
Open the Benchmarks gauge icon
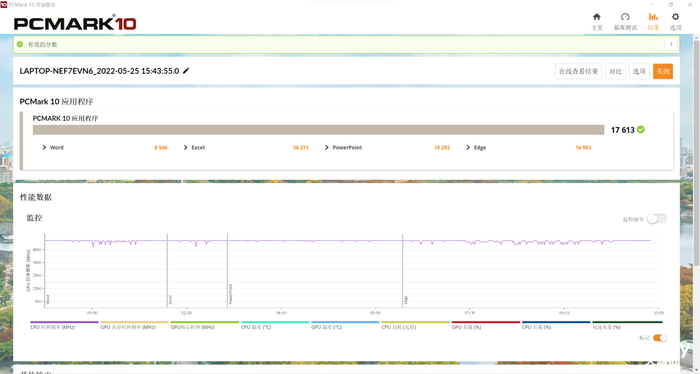click(625, 17)
